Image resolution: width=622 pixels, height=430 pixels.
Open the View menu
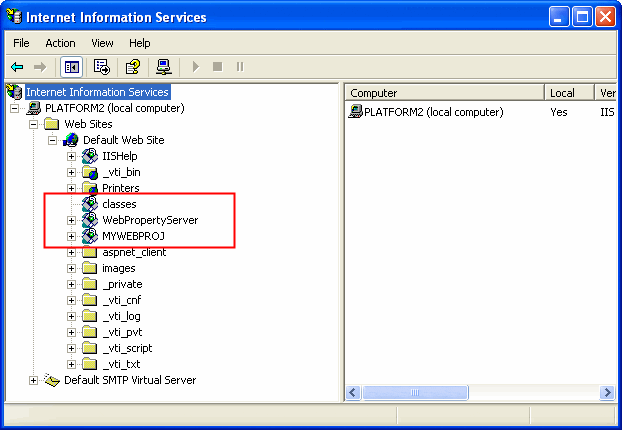[102, 43]
